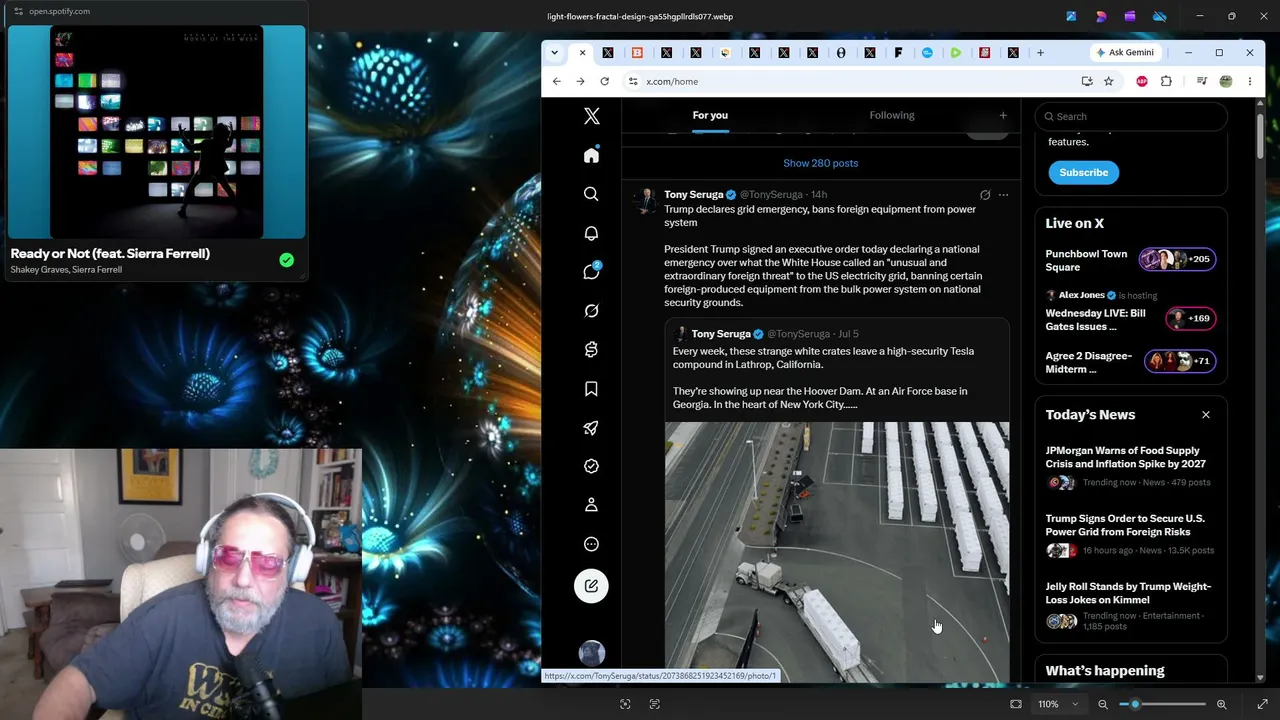Open Grok icon in X sidebar
The width and height of the screenshot is (1280, 720).
pyautogui.click(x=591, y=311)
